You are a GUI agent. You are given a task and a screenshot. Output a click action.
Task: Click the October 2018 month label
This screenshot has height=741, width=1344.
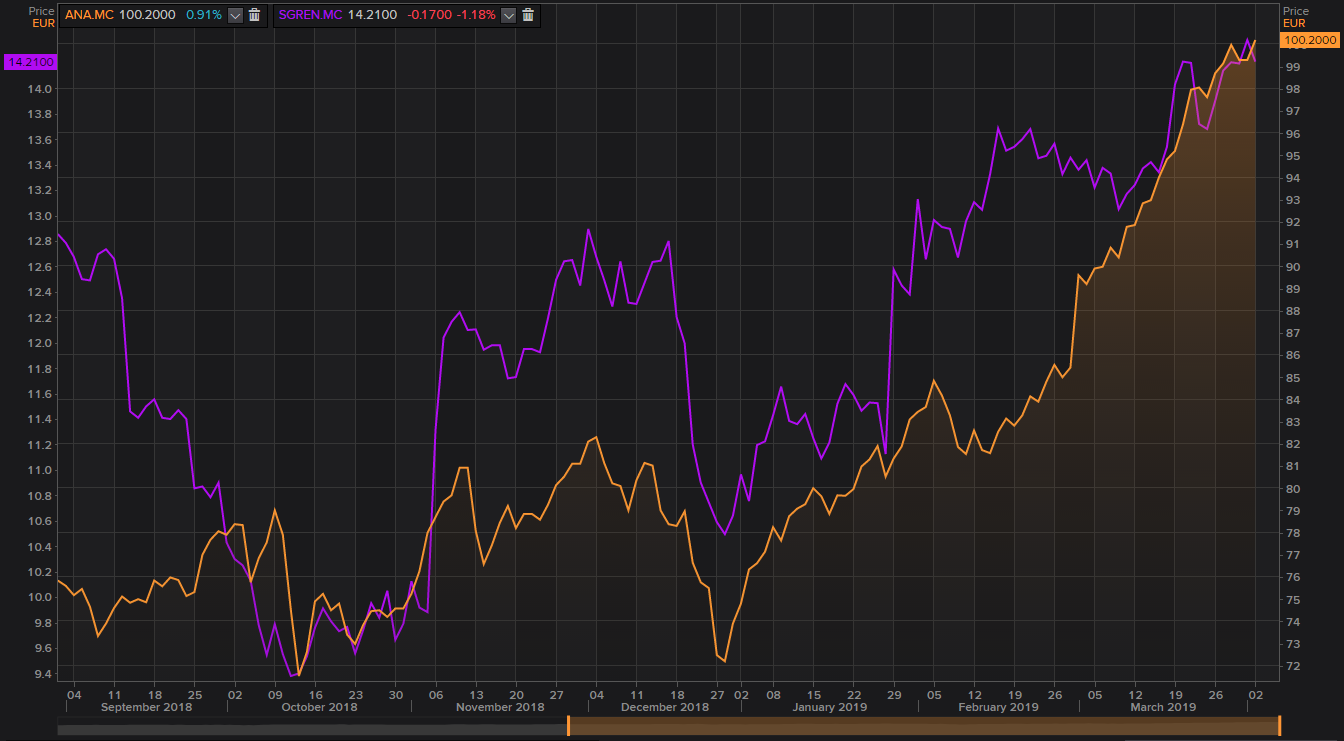[319, 707]
